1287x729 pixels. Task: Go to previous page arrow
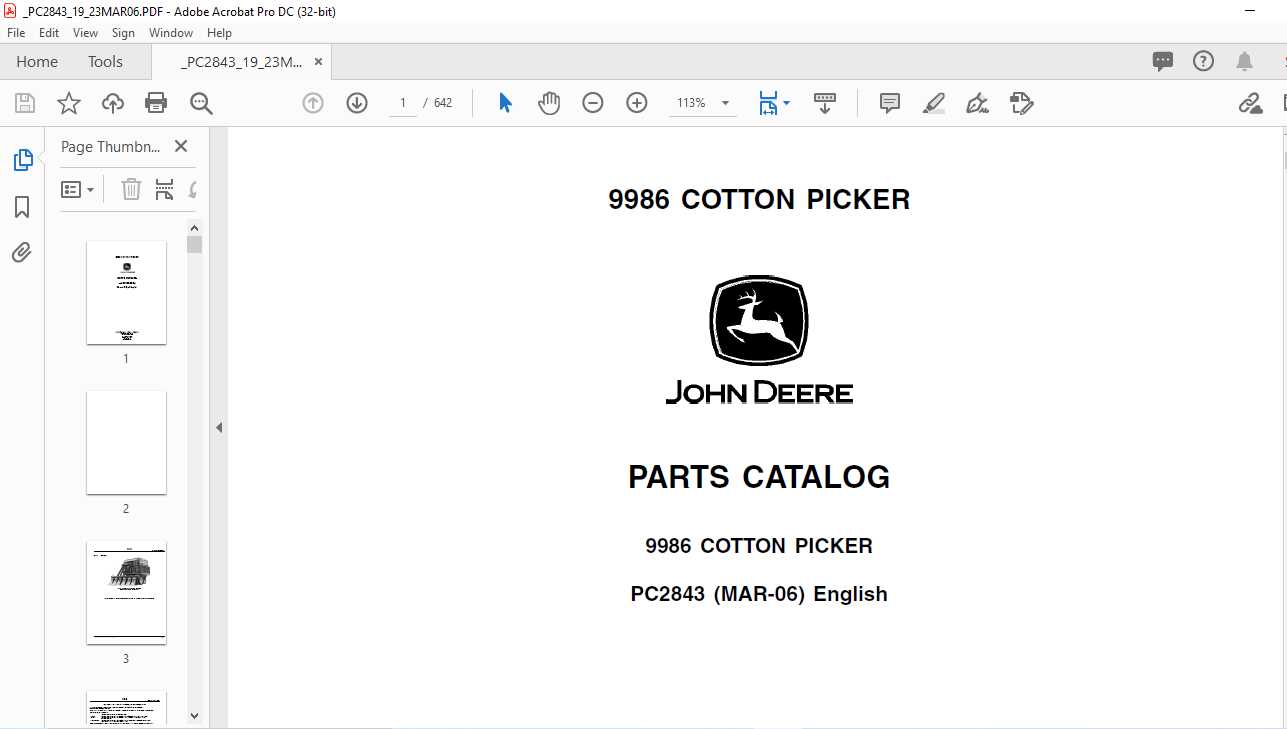tap(313, 103)
